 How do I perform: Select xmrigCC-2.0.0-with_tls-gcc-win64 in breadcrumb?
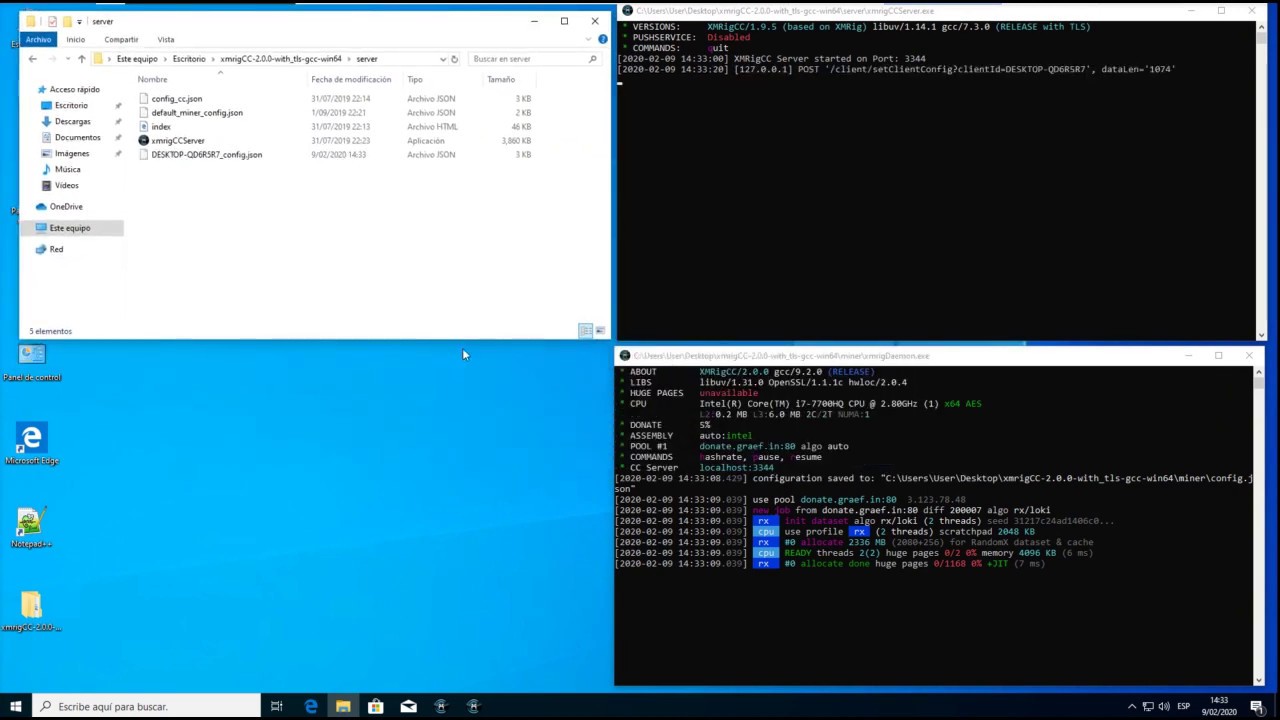(281, 59)
